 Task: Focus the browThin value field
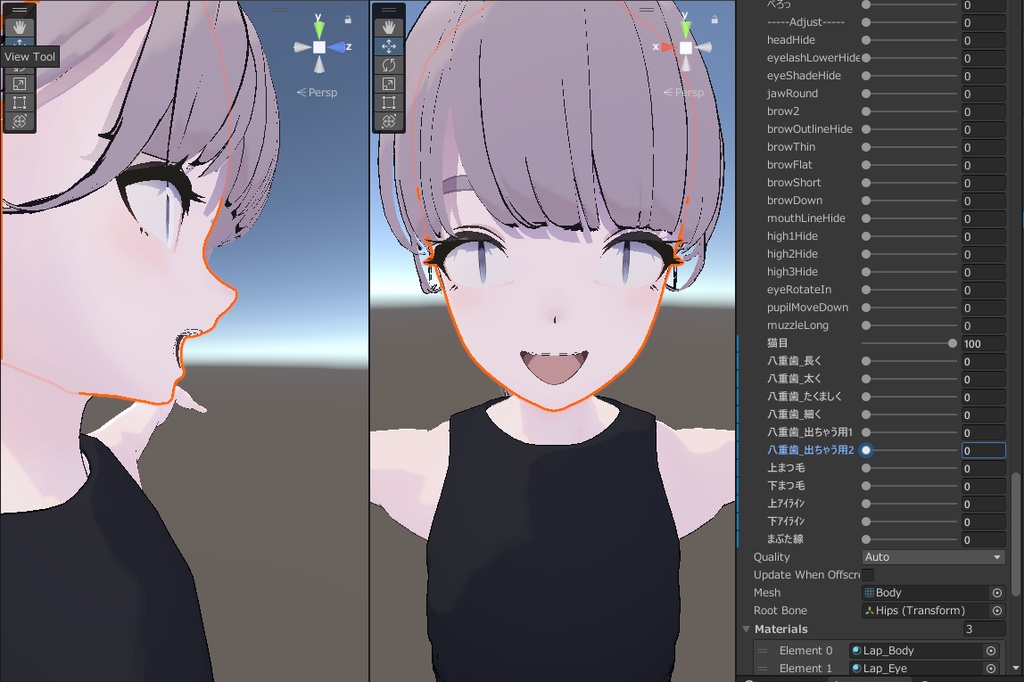(983, 148)
